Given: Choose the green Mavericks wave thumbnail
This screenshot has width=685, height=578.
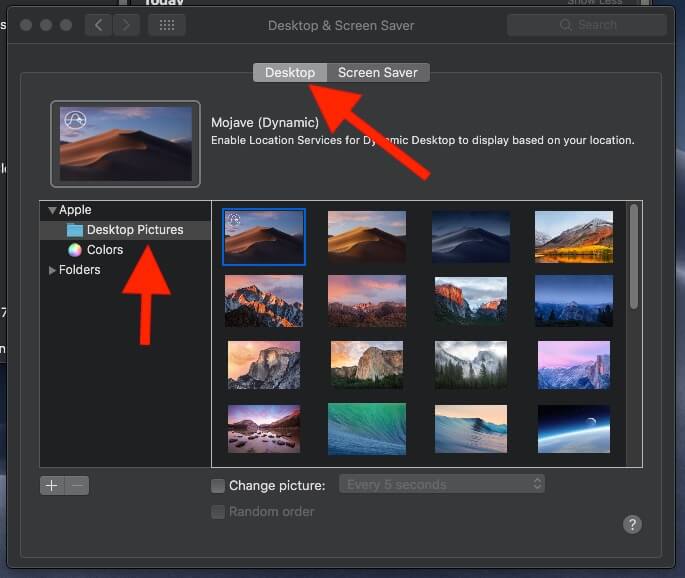Looking at the screenshot, I should (367, 429).
